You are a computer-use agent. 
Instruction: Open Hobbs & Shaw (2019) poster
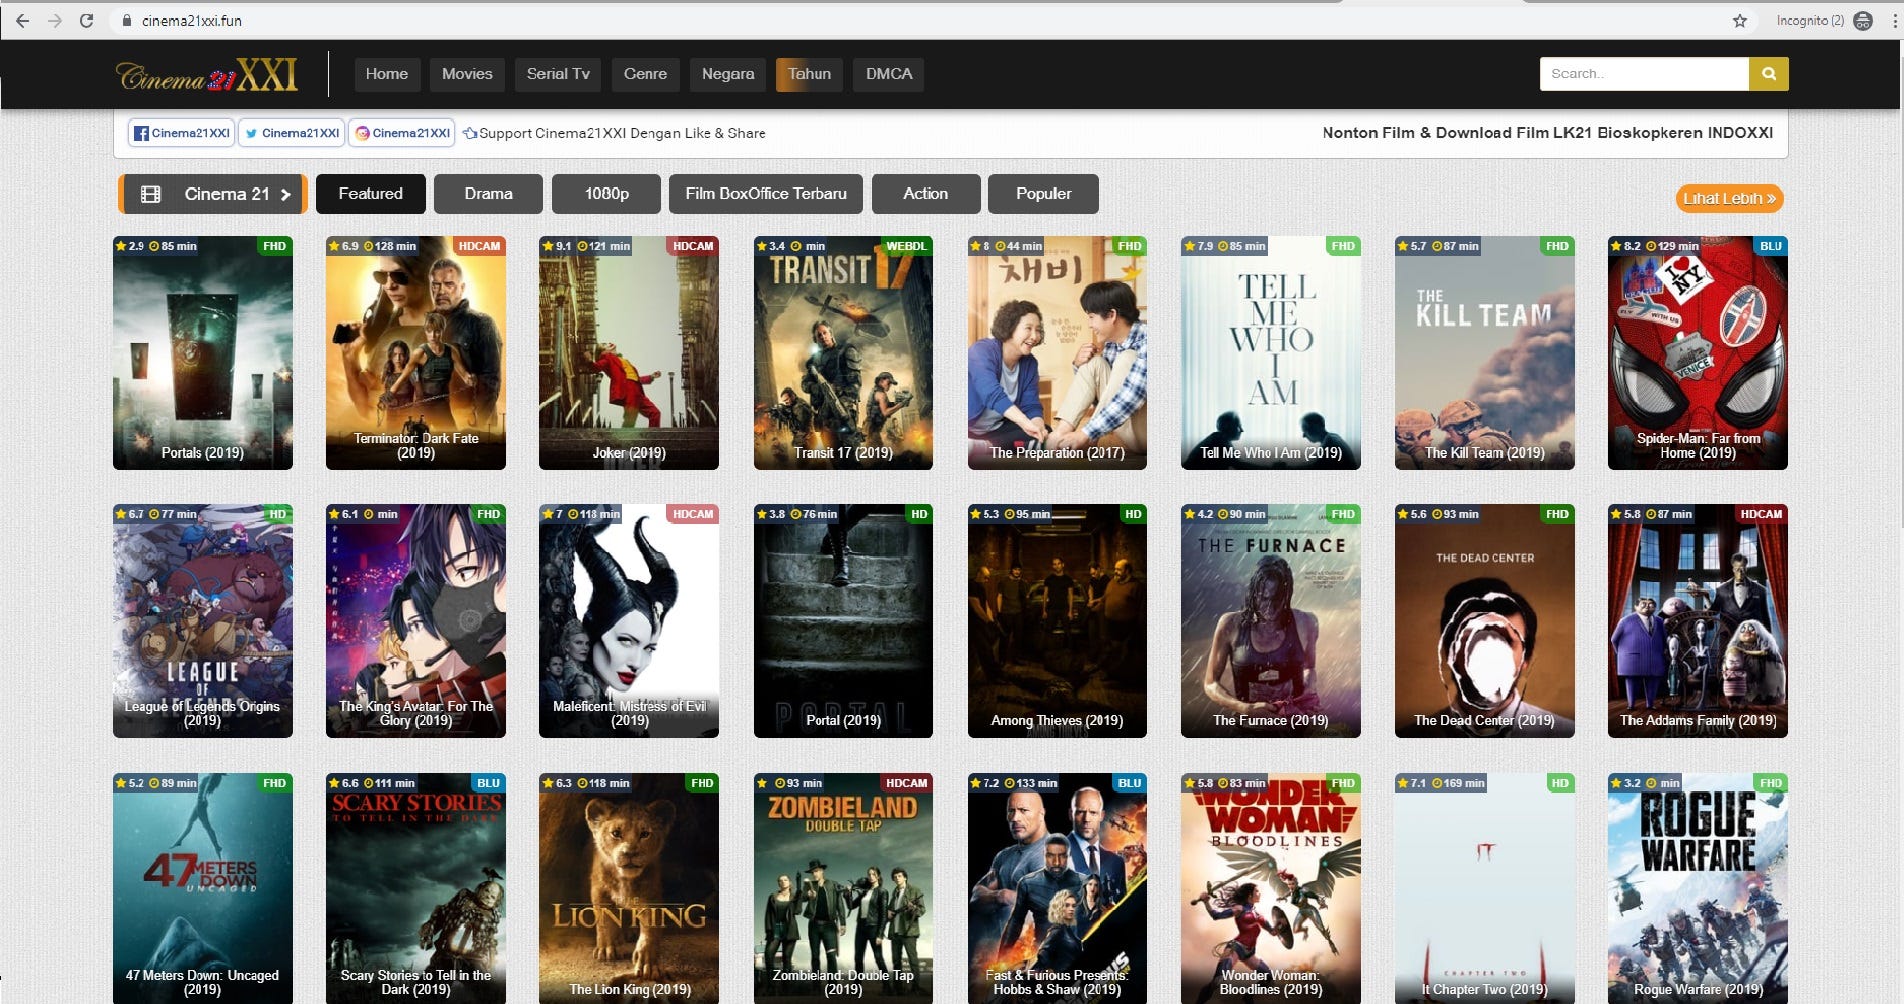point(1057,888)
